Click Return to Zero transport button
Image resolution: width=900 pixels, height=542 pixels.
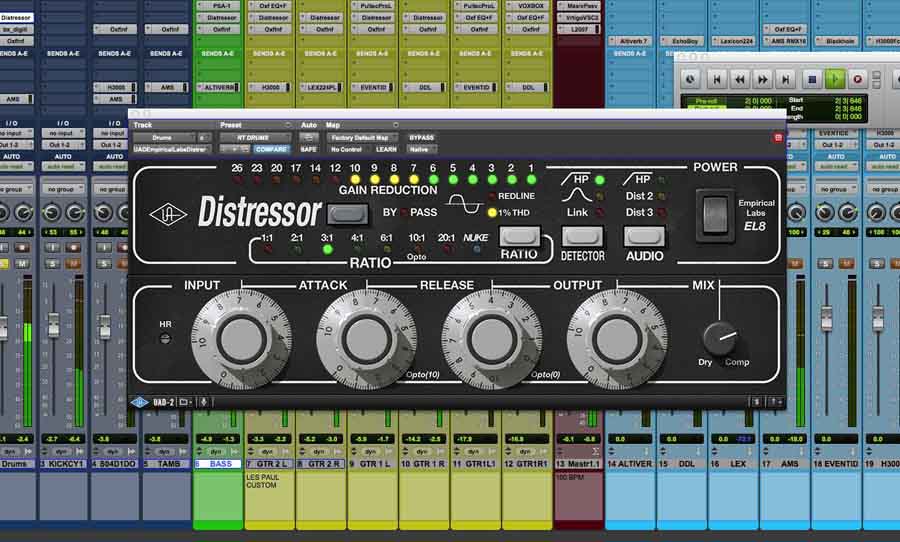pyautogui.click(x=717, y=79)
